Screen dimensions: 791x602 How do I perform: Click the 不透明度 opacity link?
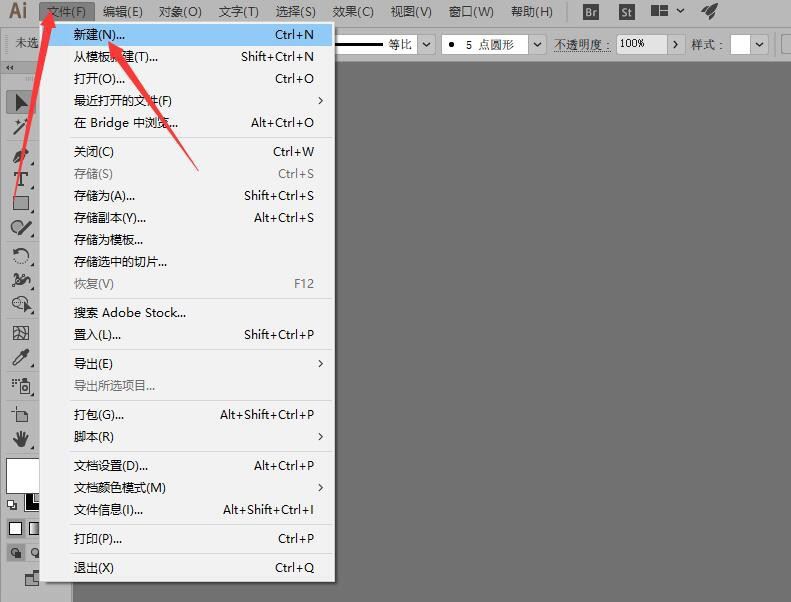click(x=582, y=45)
